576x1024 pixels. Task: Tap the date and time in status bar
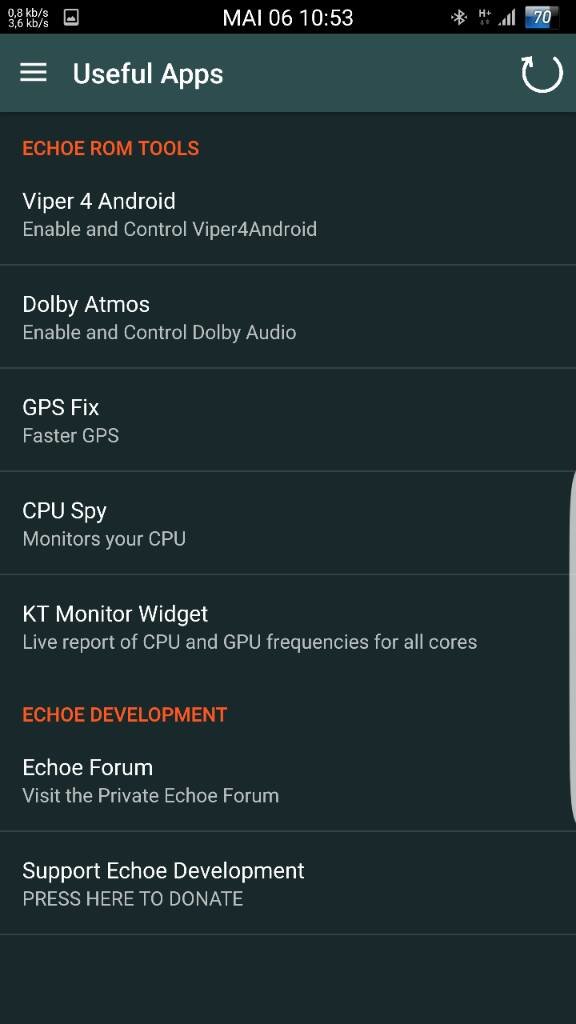tap(287, 18)
